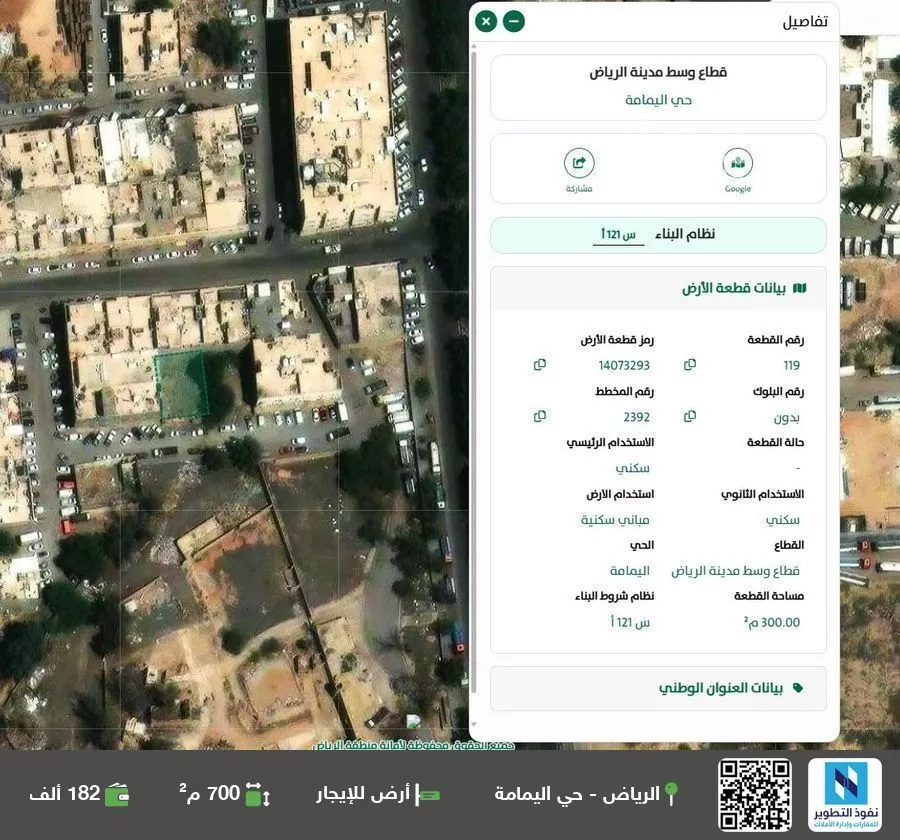
Task: Copy parcel number 119 using its copy icon
Action: 690,364
